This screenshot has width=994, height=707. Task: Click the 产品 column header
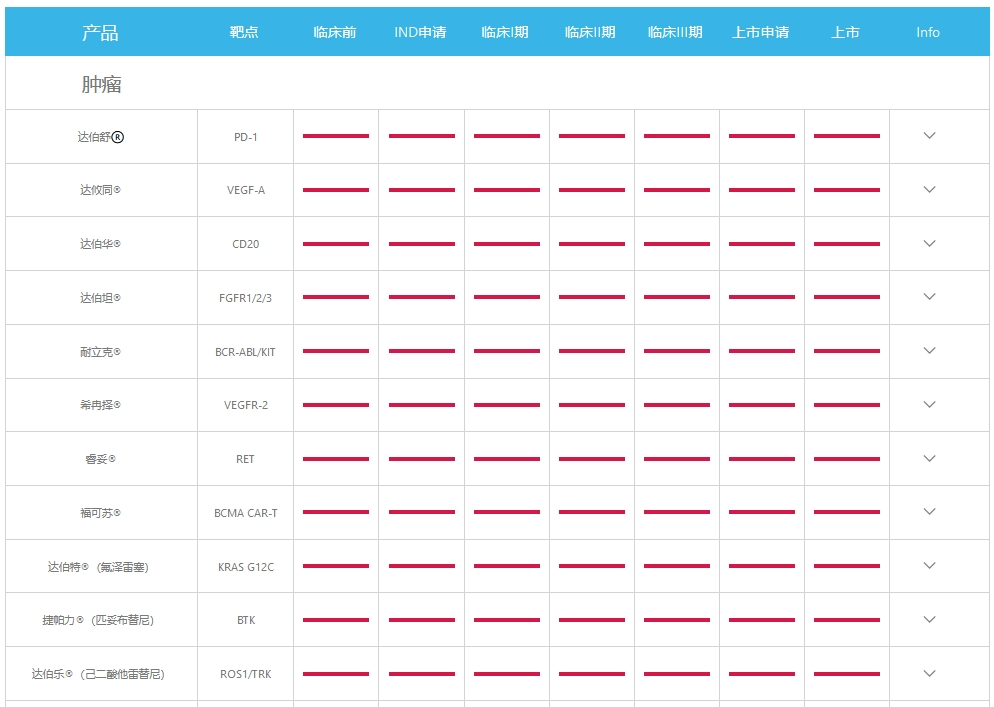point(100,33)
